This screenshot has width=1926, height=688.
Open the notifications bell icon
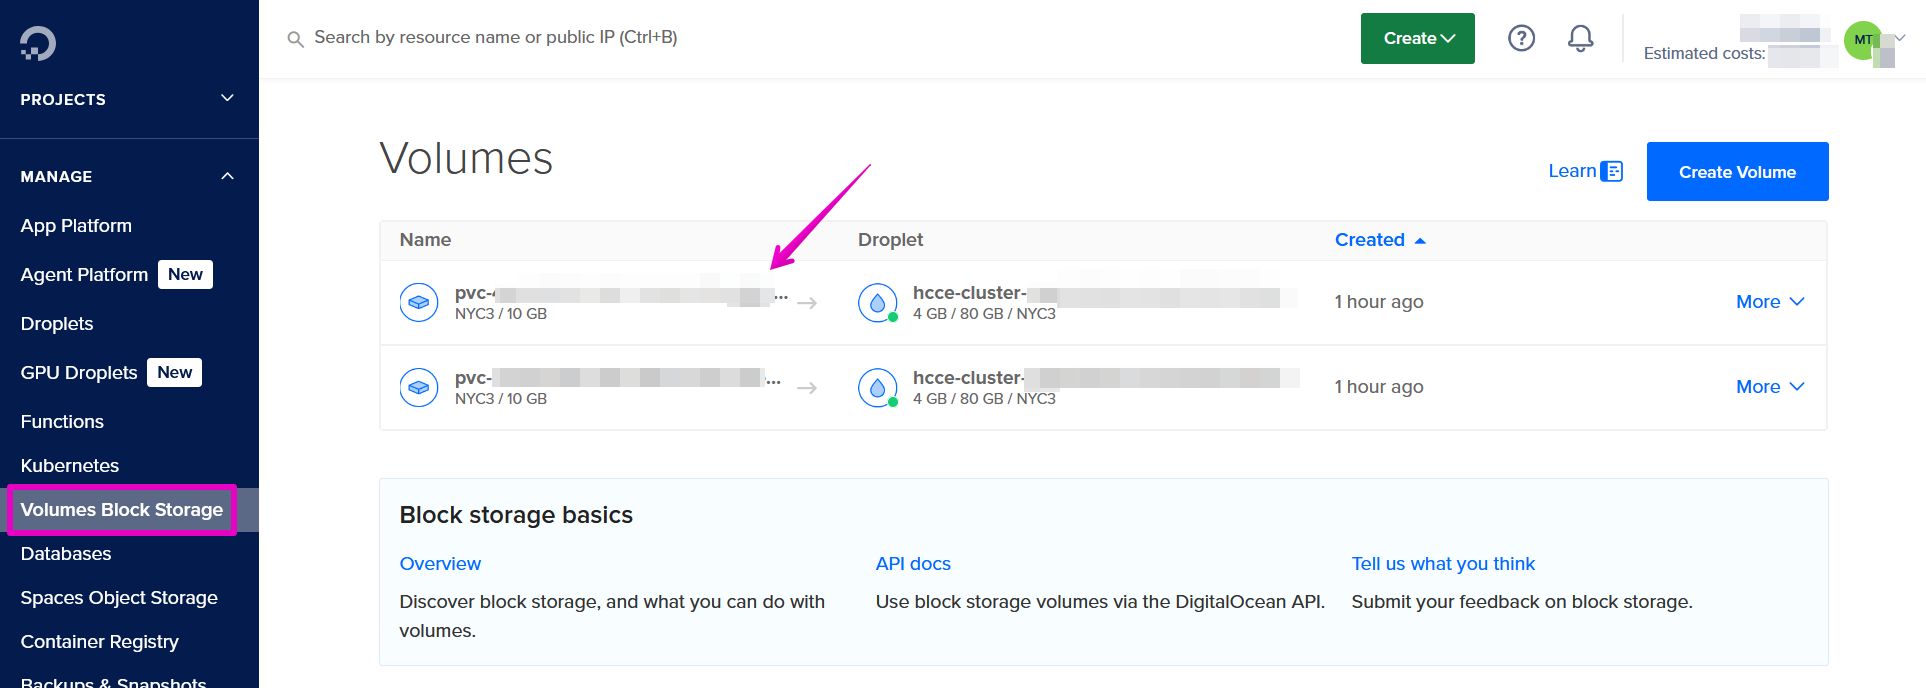[1580, 38]
